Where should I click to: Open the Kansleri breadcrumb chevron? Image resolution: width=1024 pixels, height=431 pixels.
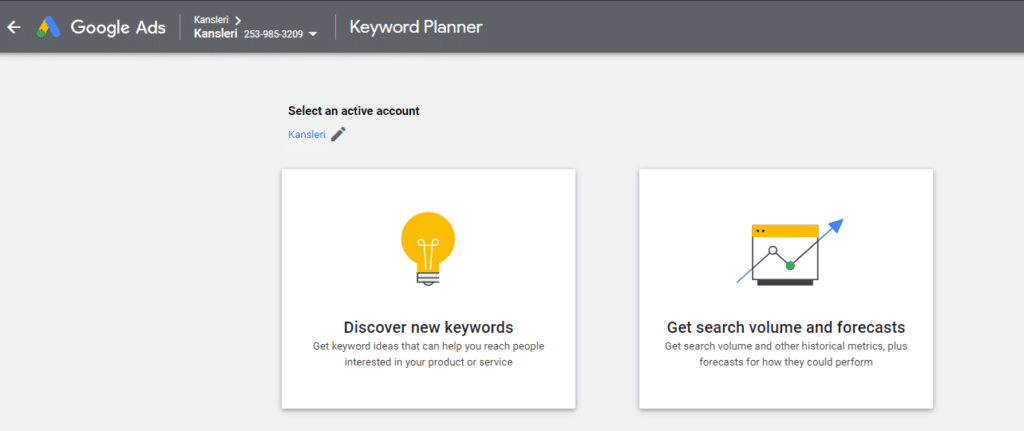(238, 20)
